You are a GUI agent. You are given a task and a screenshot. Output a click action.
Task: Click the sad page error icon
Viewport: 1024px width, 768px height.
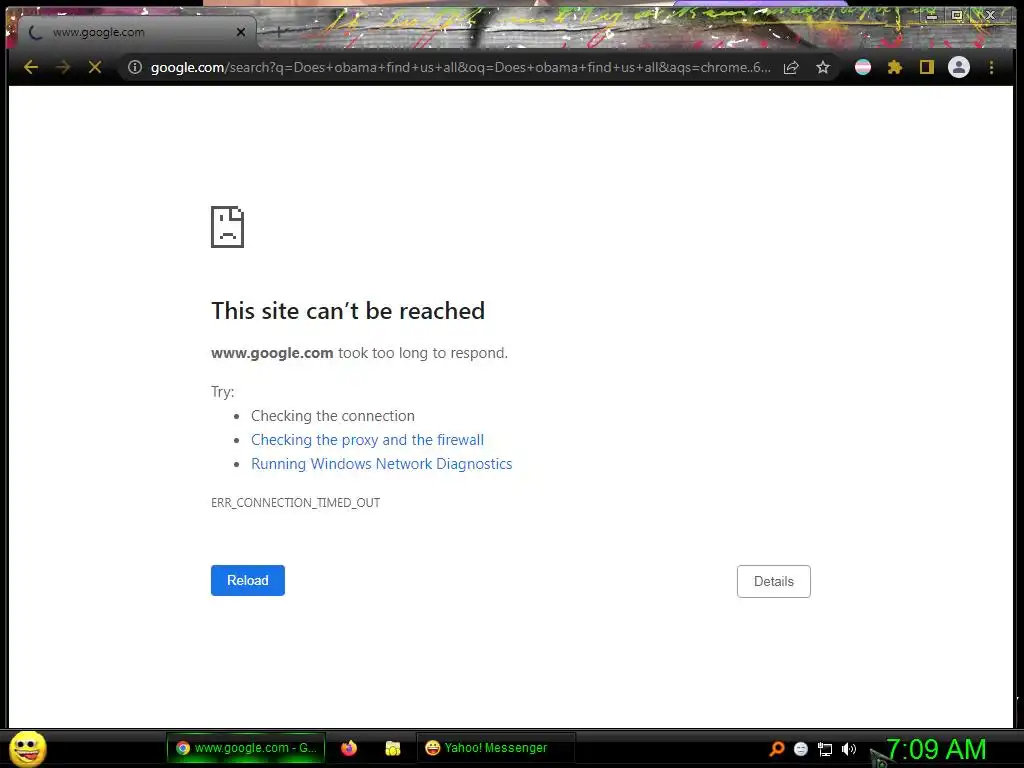(227, 227)
